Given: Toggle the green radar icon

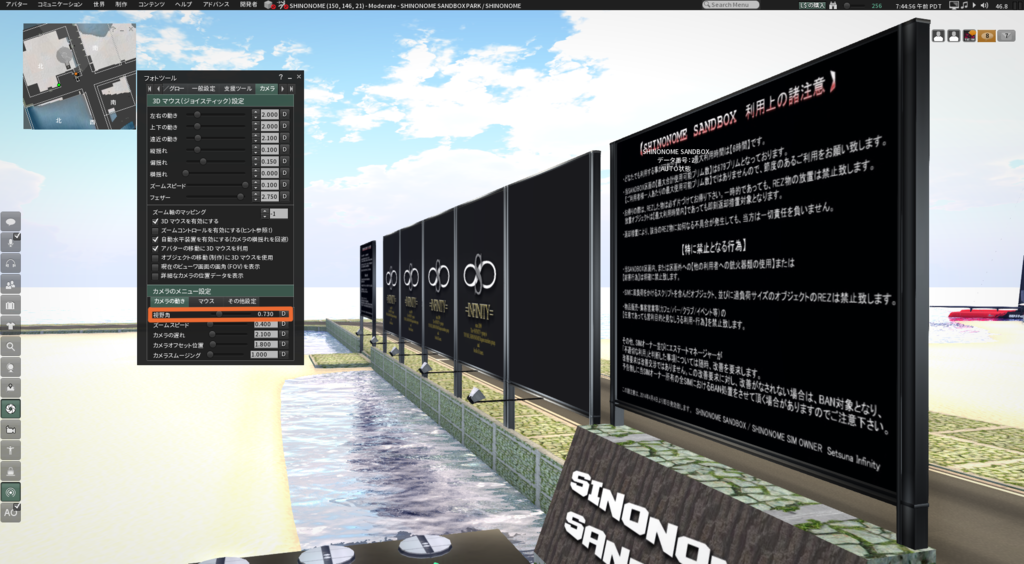Looking at the screenshot, I should 10,492.
